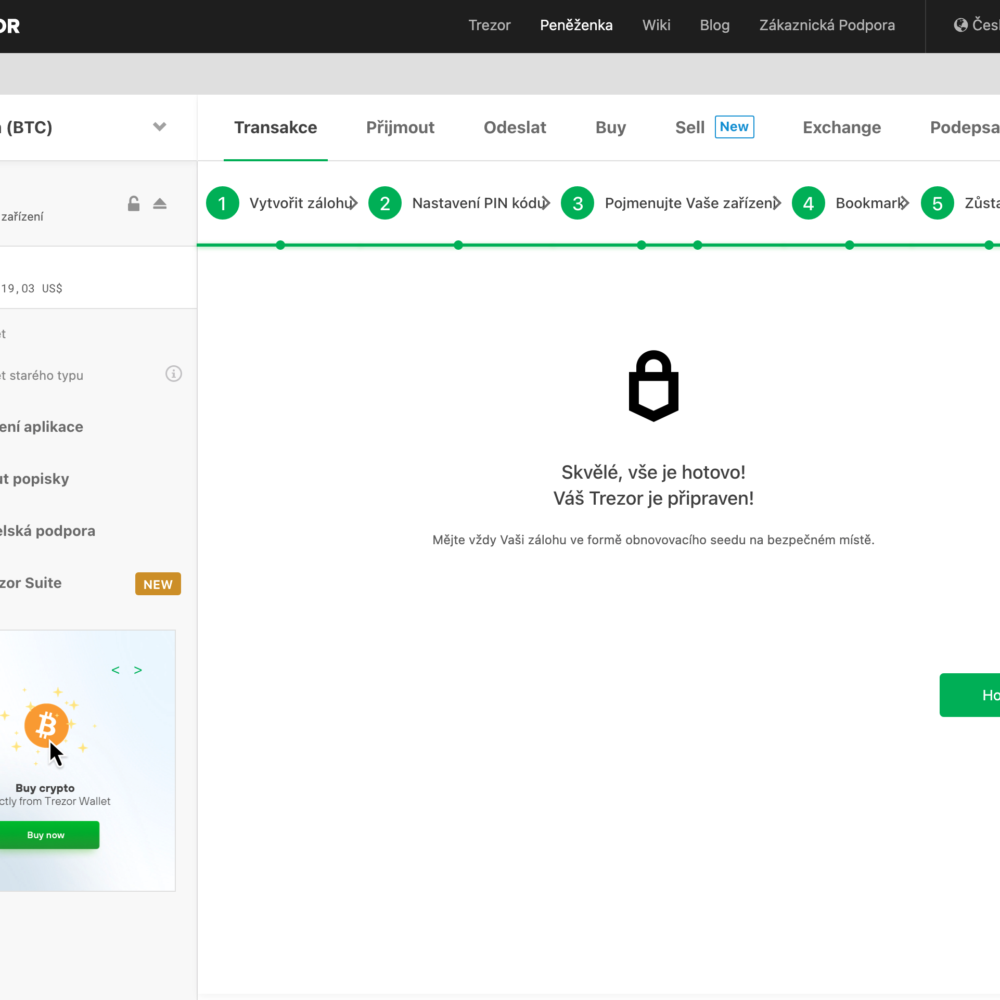Click step 1 circle Vytvořit zálohu
This screenshot has height=1000, width=1000.
point(222,204)
